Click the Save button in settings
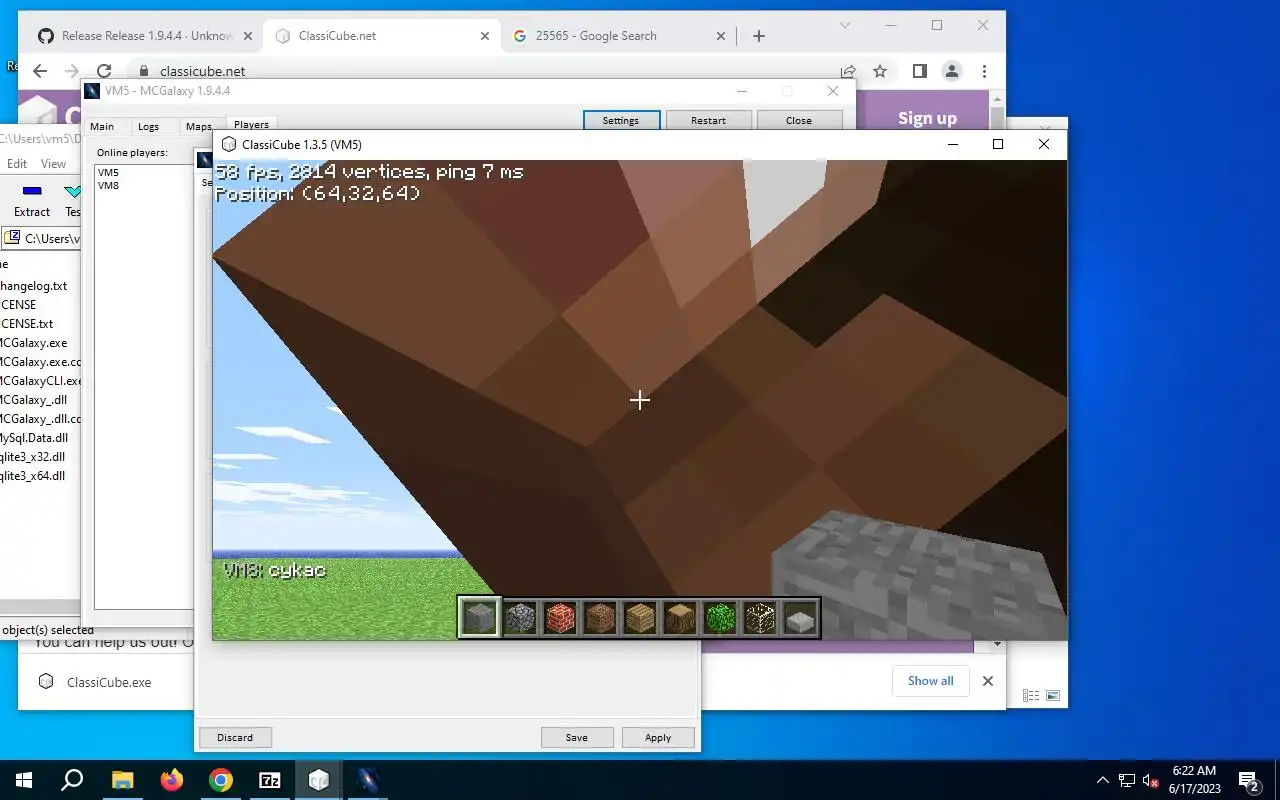This screenshot has width=1280, height=800. click(x=576, y=737)
